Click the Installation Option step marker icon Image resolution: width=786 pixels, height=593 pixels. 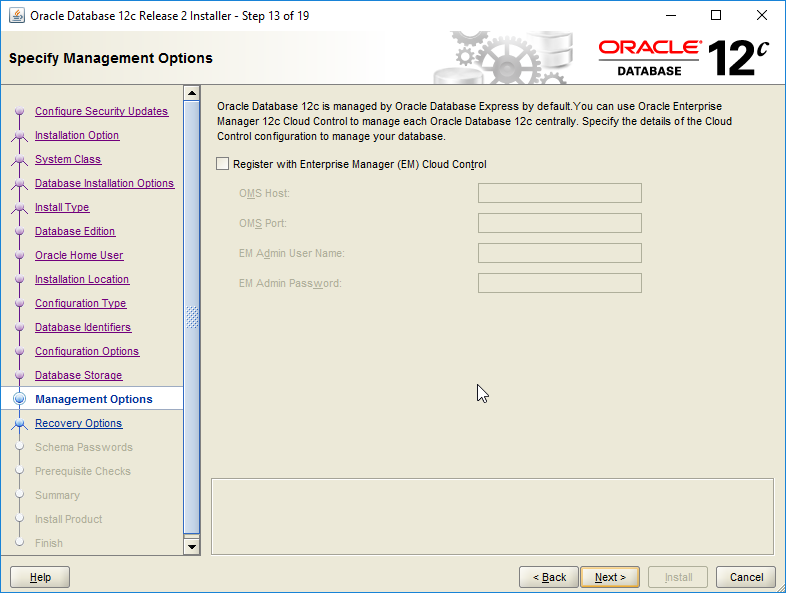20,135
